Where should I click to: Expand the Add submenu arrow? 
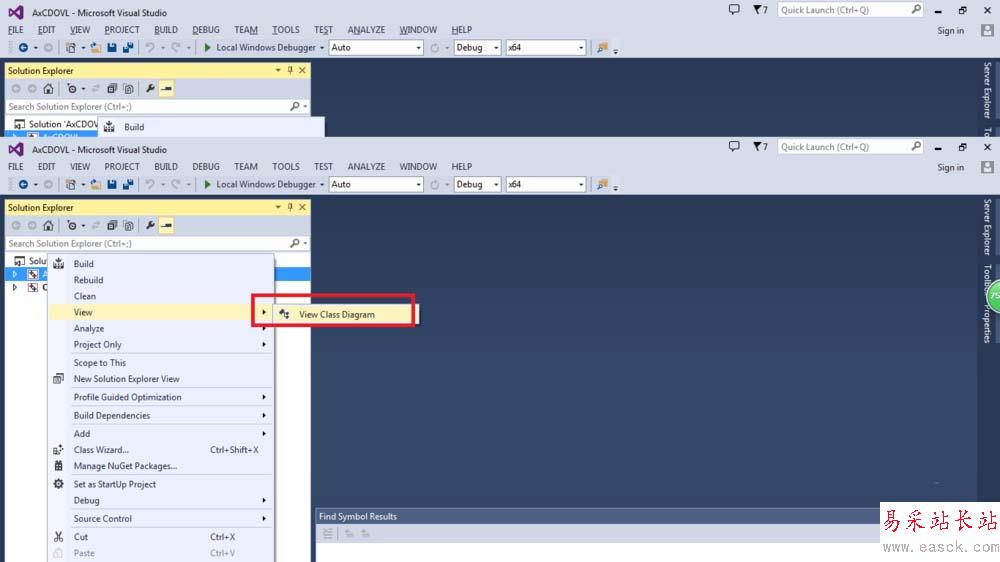(x=264, y=434)
